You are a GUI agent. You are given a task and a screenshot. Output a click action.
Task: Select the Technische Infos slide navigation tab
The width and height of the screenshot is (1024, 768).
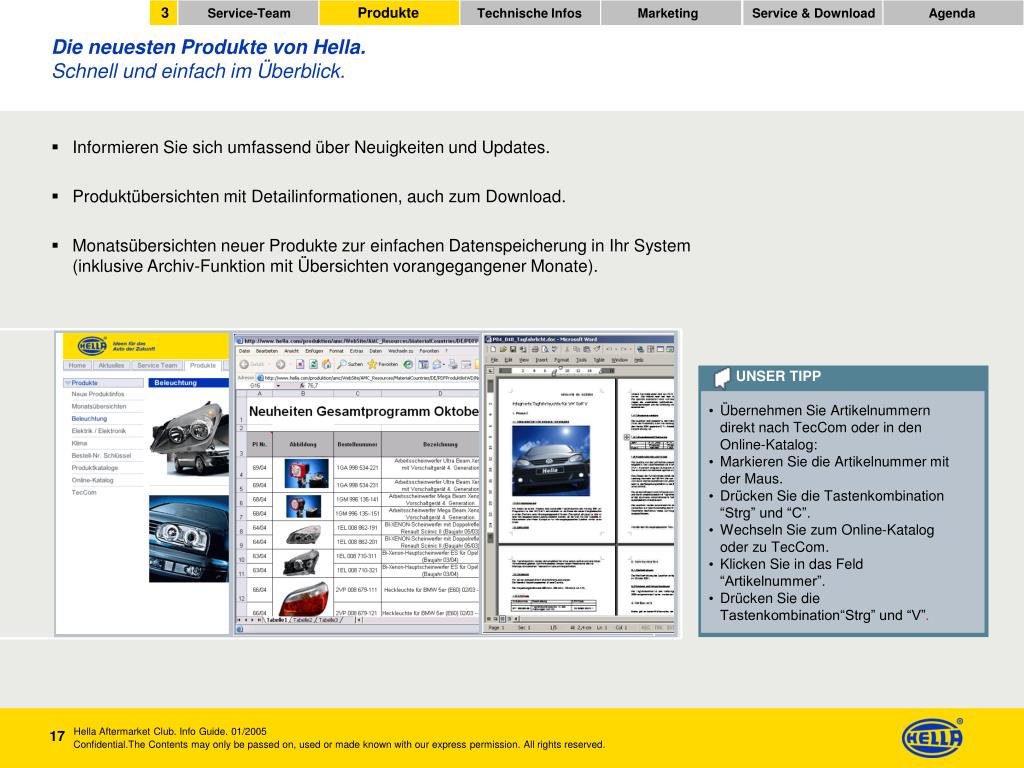click(530, 13)
